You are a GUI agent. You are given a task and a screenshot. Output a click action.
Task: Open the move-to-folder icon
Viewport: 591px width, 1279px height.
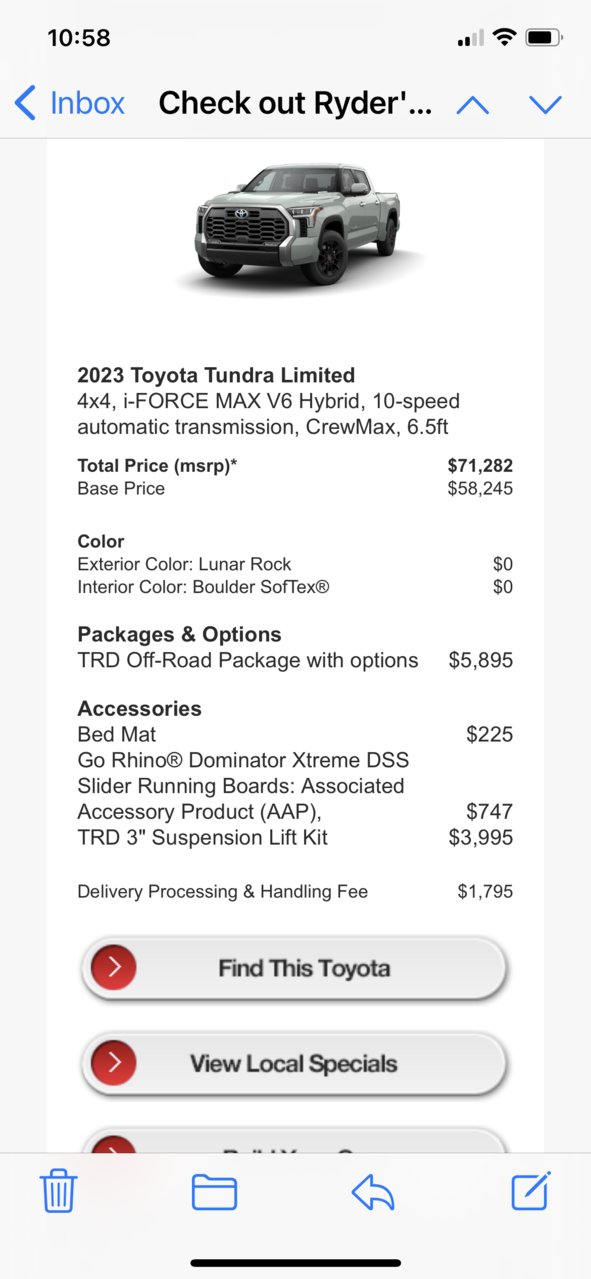(214, 1192)
